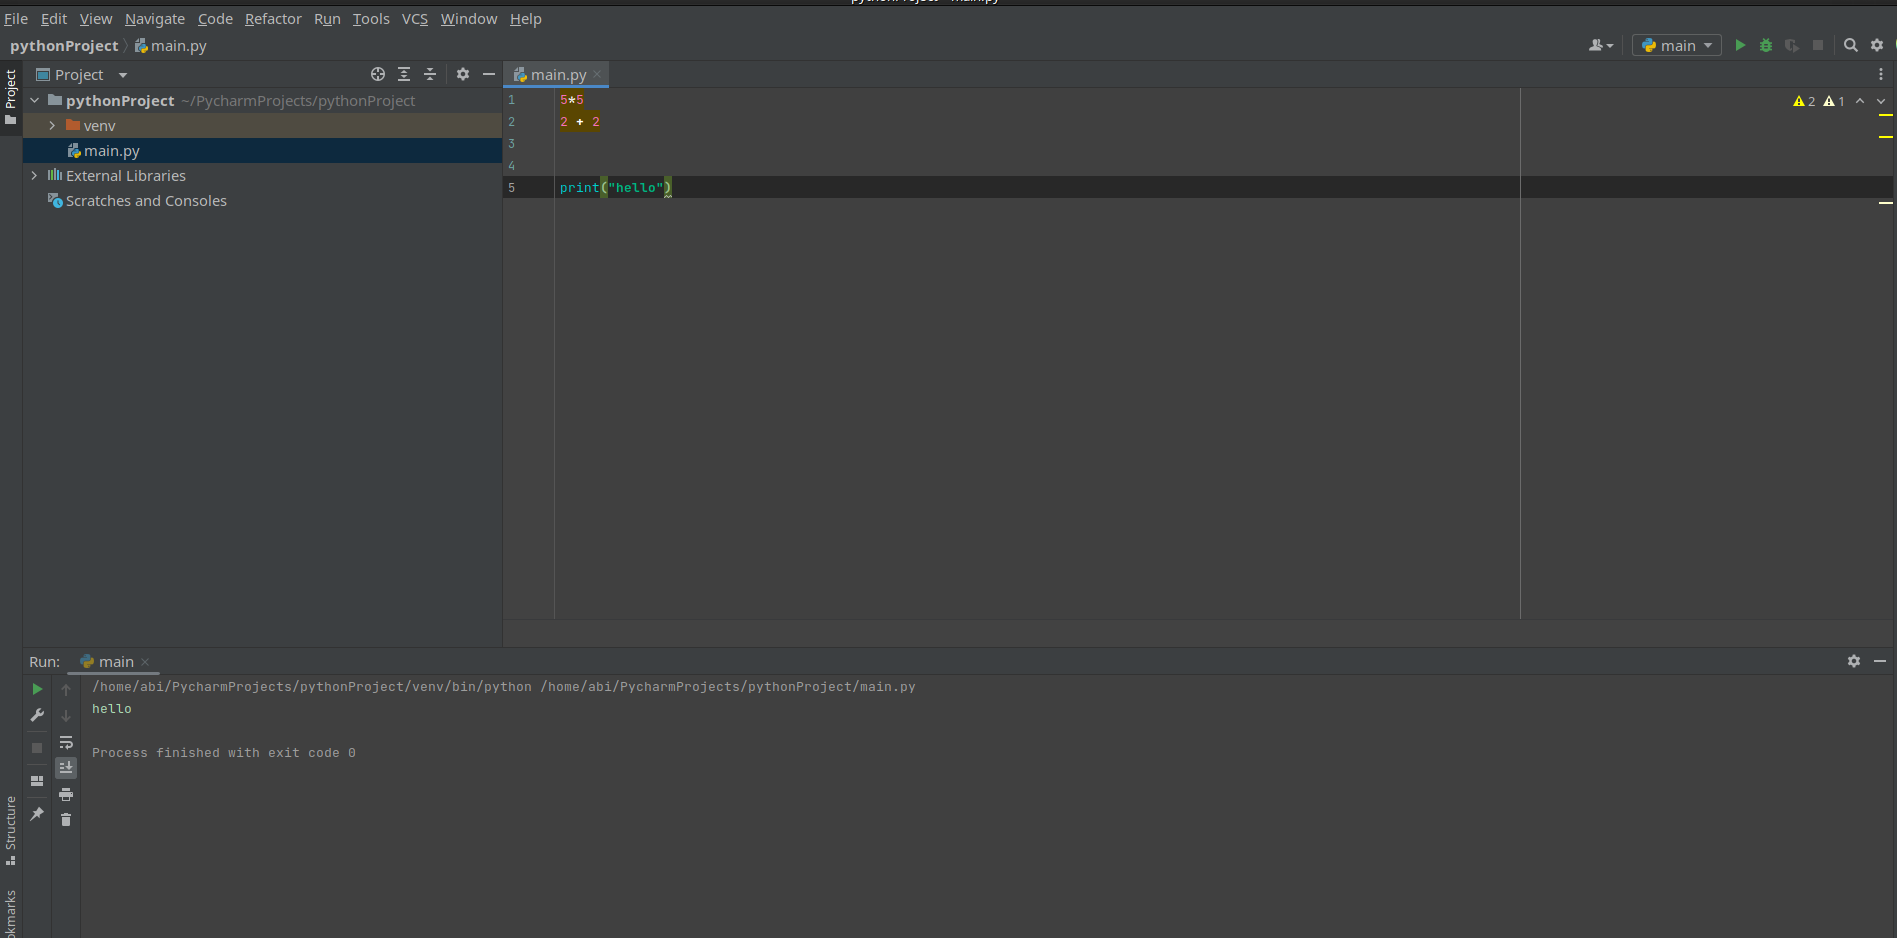Expand the venv folder

tap(51, 126)
